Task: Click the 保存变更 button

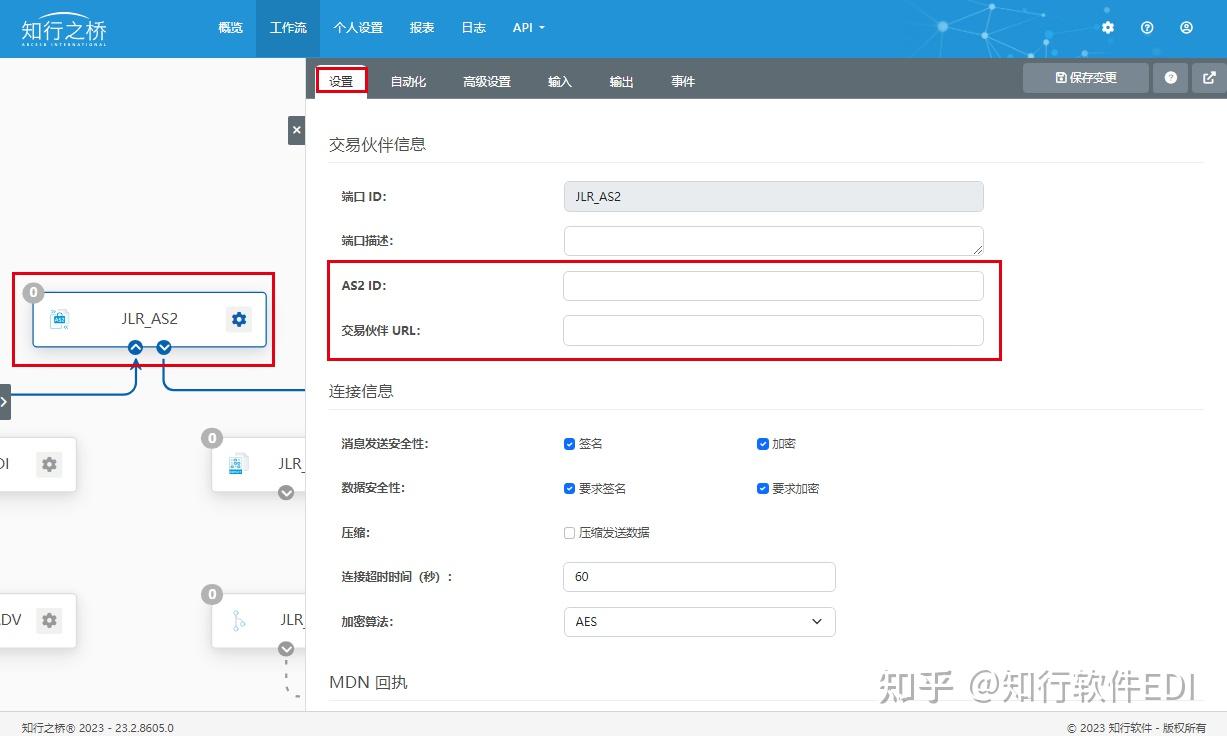Action: tap(1085, 77)
